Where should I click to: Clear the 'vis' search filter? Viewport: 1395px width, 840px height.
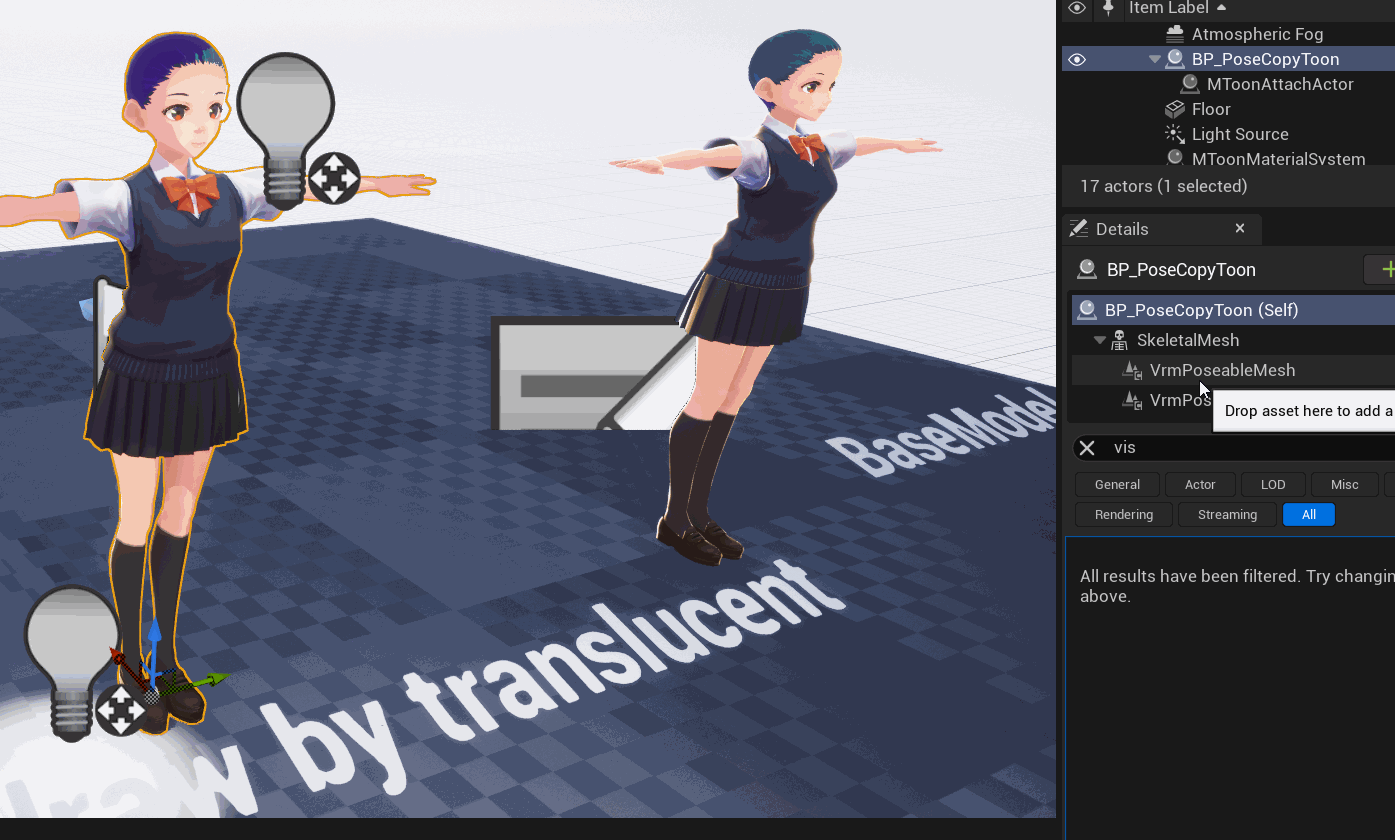click(x=1087, y=448)
